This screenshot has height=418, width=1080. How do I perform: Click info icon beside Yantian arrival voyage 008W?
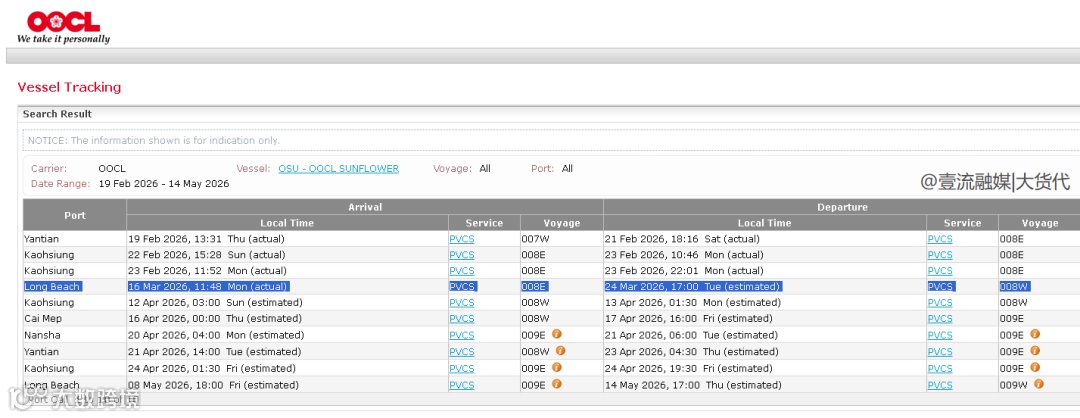pos(561,351)
